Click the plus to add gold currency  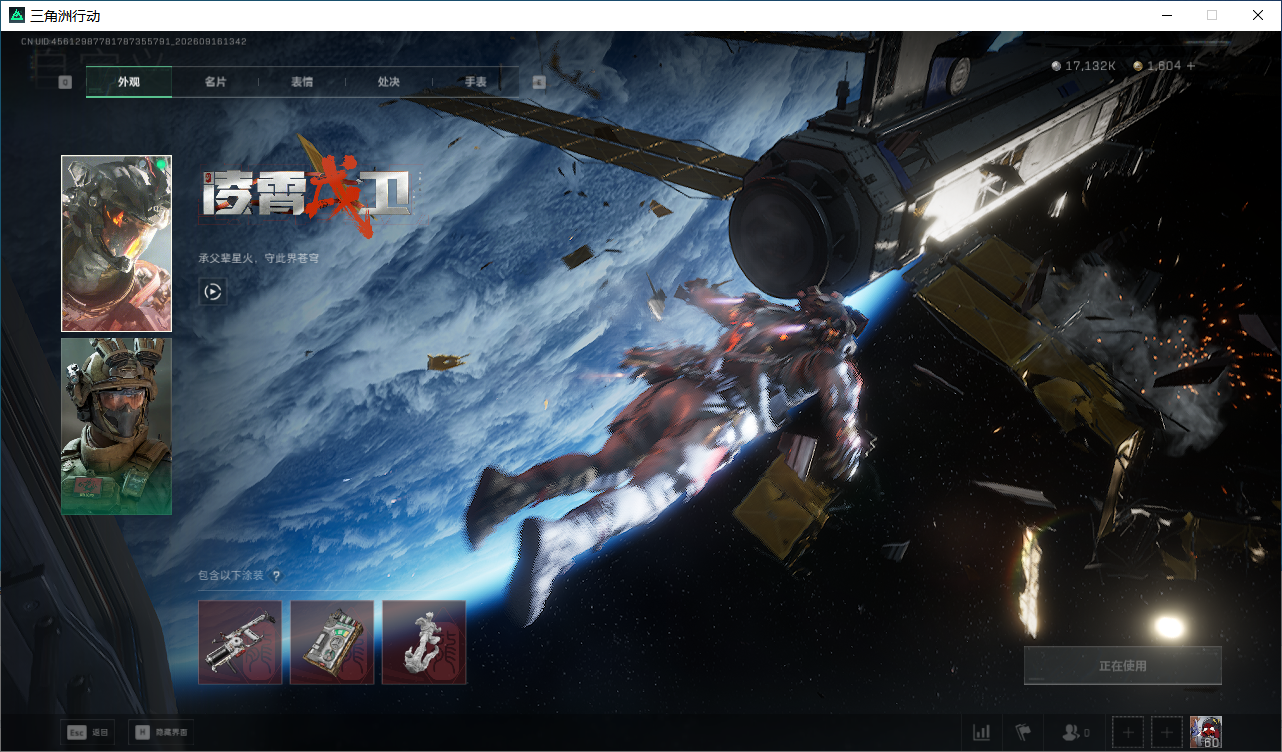tap(1190, 66)
